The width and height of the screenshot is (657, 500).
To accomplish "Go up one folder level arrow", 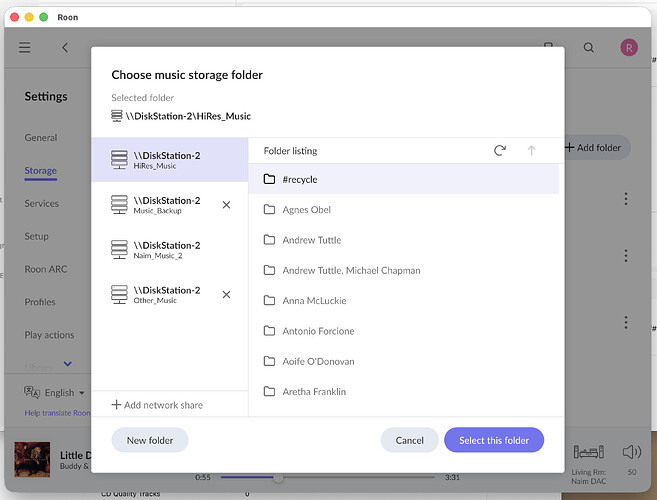I will (x=531, y=151).
